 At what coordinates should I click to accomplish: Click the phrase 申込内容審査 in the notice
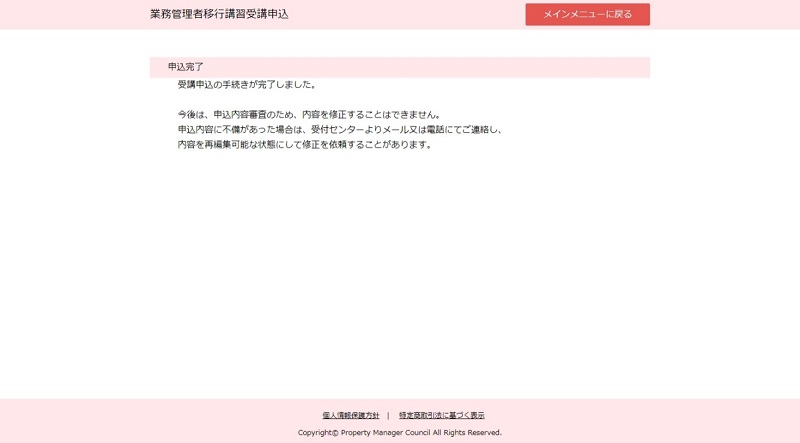point(243,115)
